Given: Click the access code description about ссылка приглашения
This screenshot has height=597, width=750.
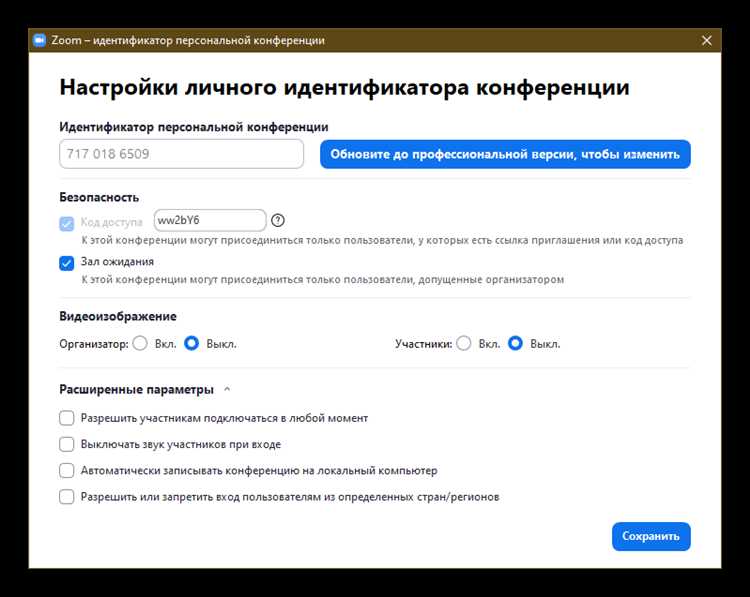Looking at the screenshot, I should pyautogui.click(x=382, y=240).
